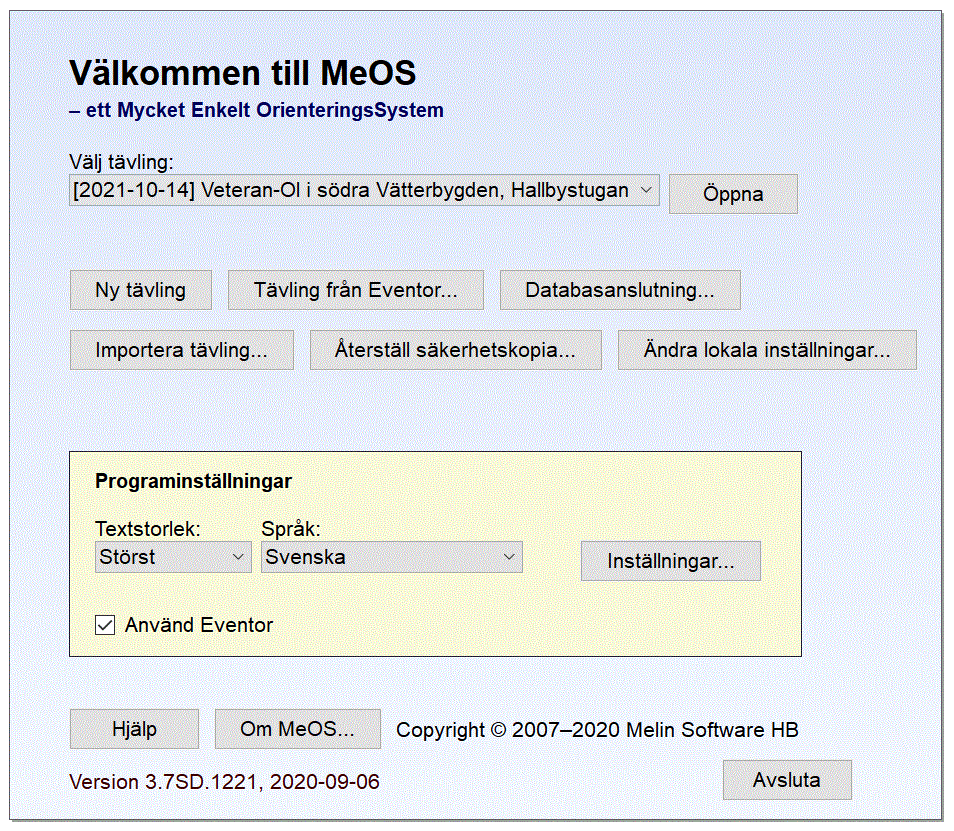Open the Hjälp help page

tap(134, 729)
